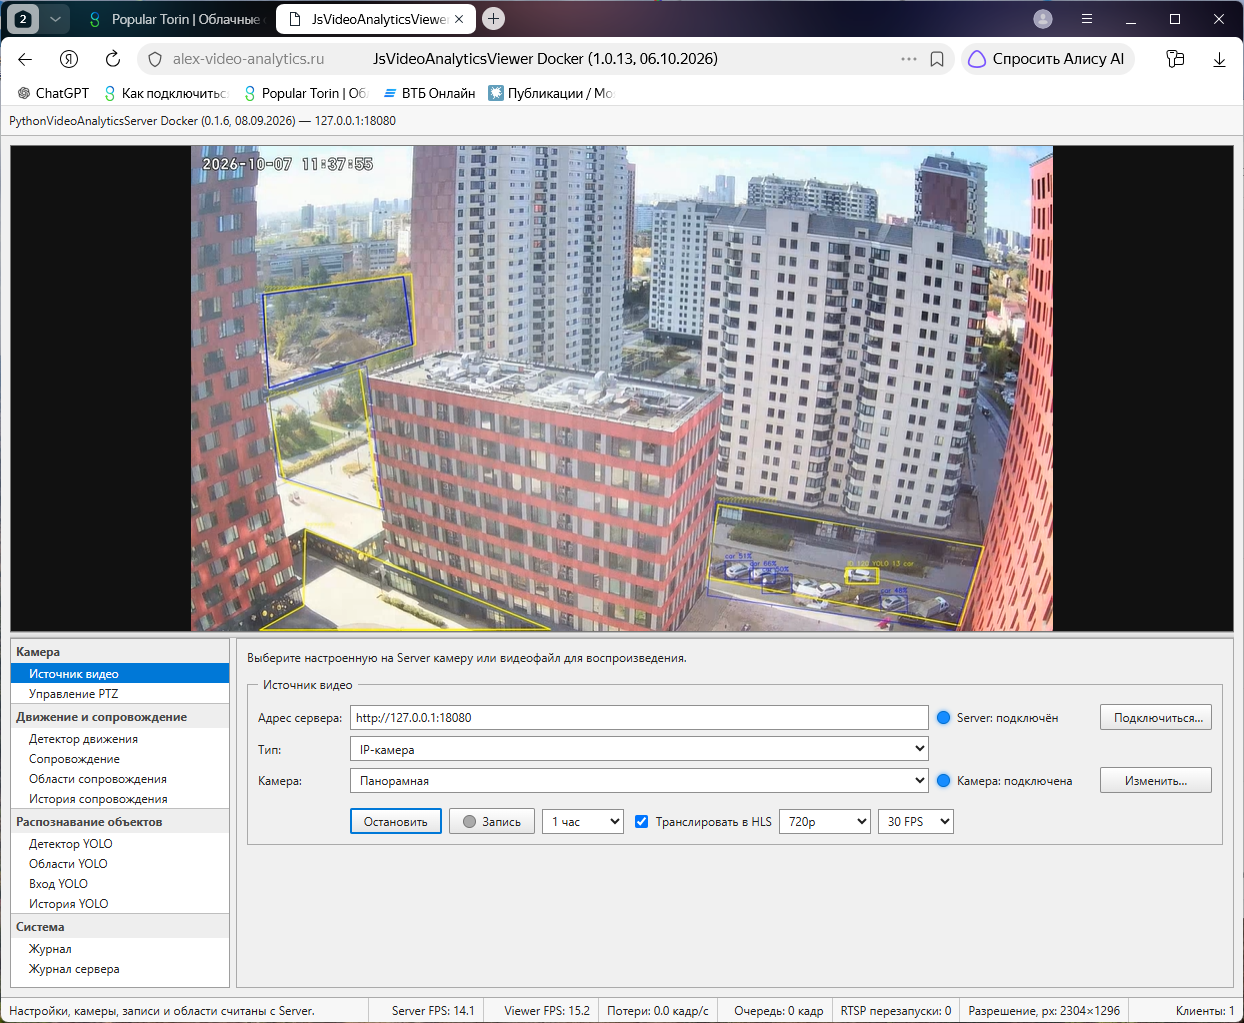Click 'Спросить Алису AI' button
The width and height of the screenshot is (1244, 1023).
[x=1046, y=59]
